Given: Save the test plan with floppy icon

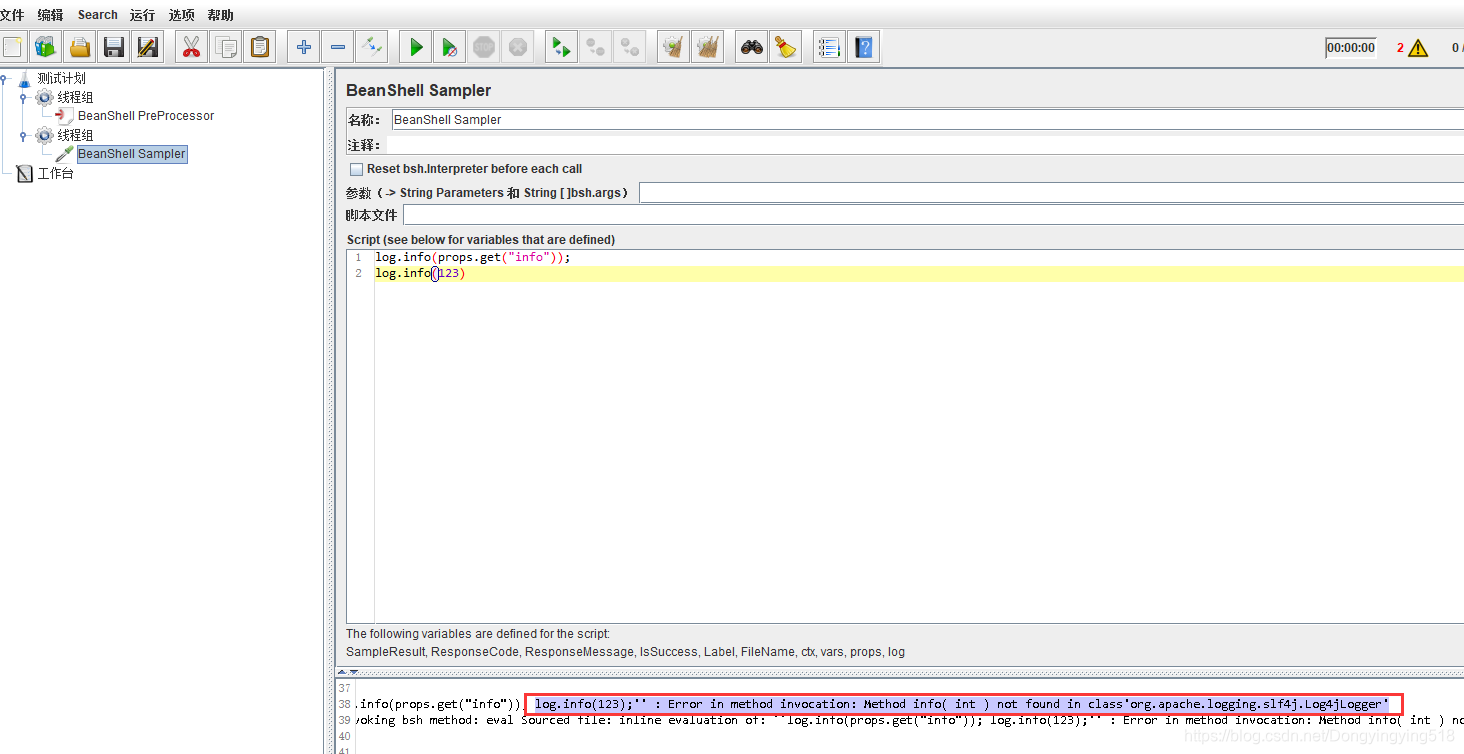Looking at the screenshot, I should coord(114,47).
